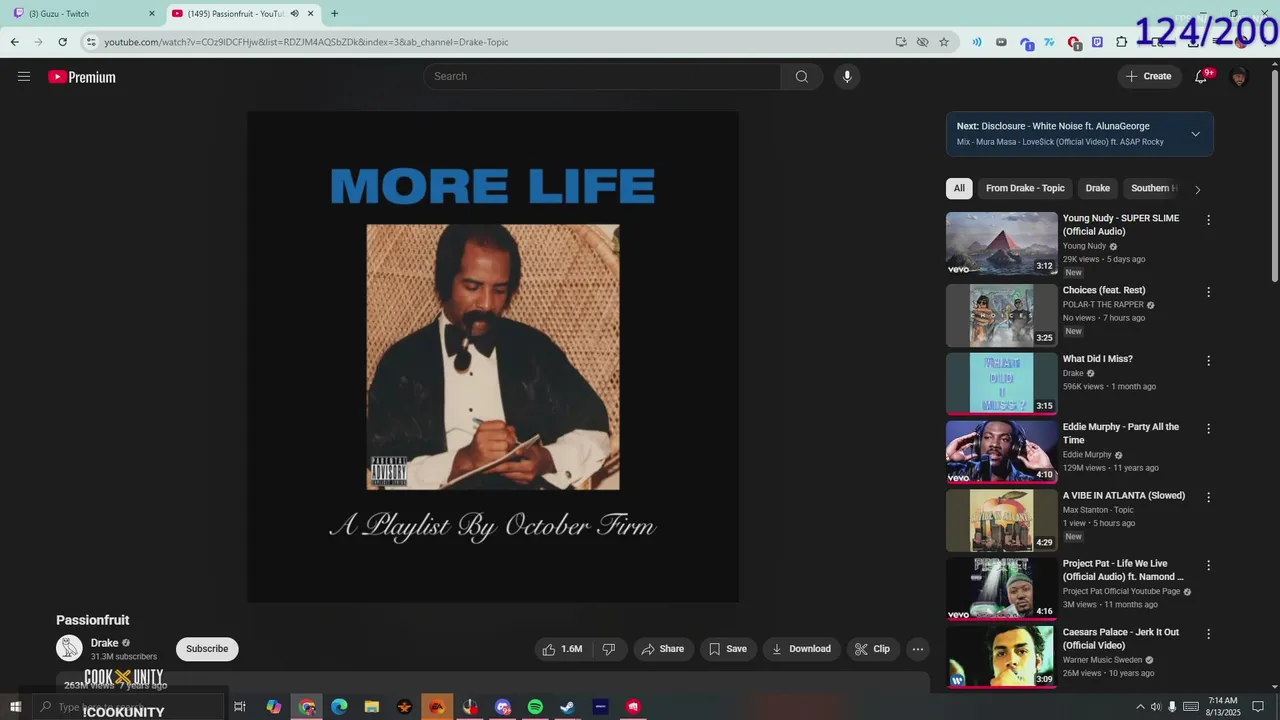The height and width of the screenshot is (720, 1280).
Task: Start voice search with the microphone
Action: pos(847,77)
